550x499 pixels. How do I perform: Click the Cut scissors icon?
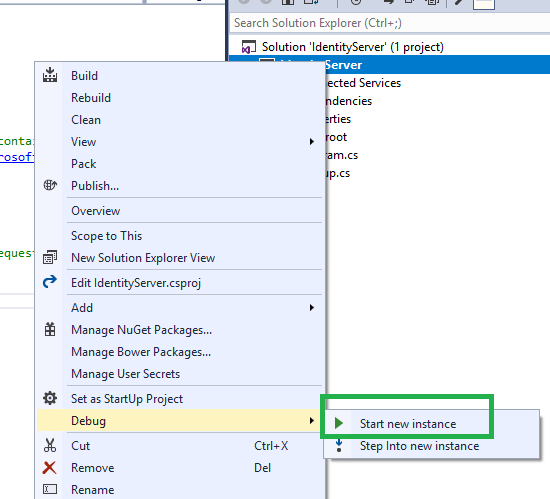(x=50, y=445)
